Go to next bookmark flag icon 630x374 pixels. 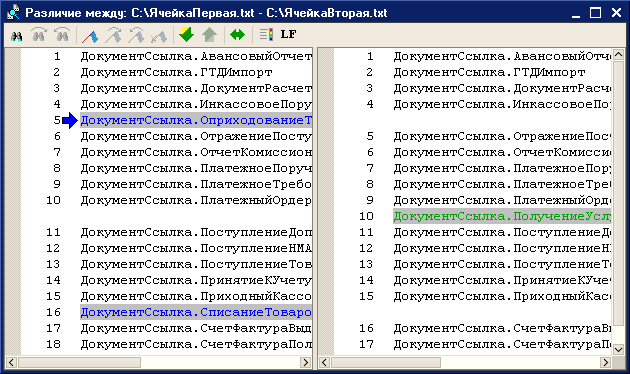pyautogui.click(x=113, y=35)
